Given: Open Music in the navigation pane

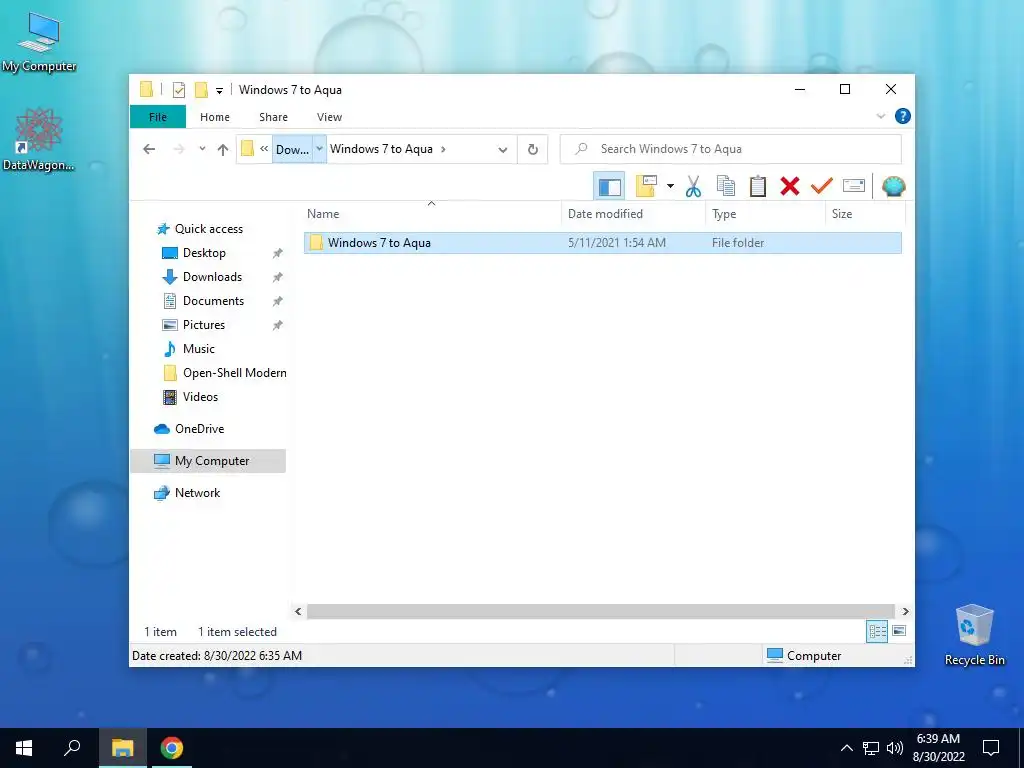Looking at the screenshot, I should pos(198,349).
